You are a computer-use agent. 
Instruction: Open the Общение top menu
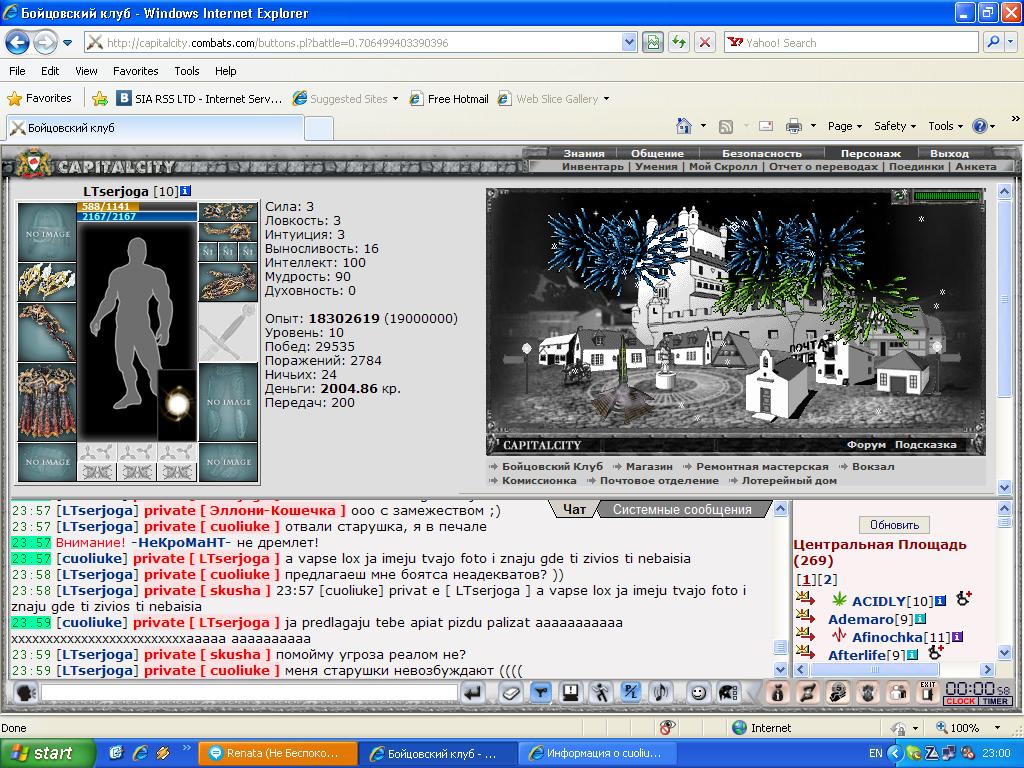pos(657,153)
